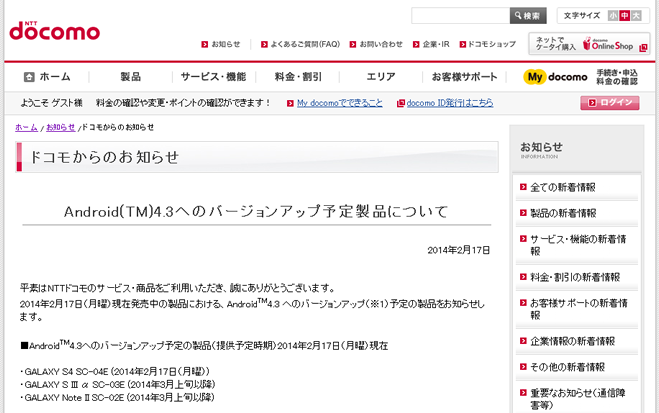Click the 検索 search button

click(x=528, y=16)
